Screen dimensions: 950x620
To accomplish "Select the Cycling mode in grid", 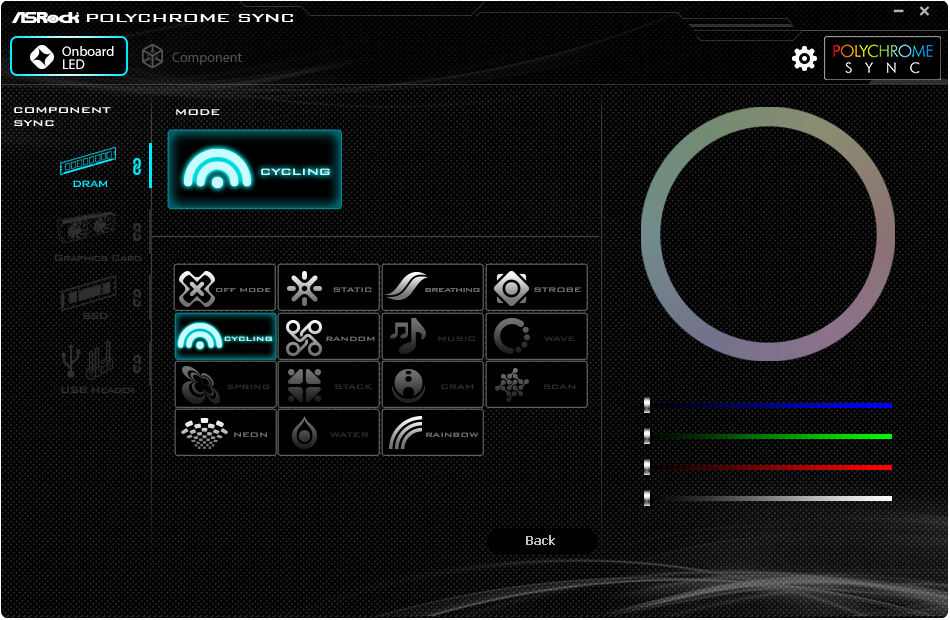I will [225, 336].
